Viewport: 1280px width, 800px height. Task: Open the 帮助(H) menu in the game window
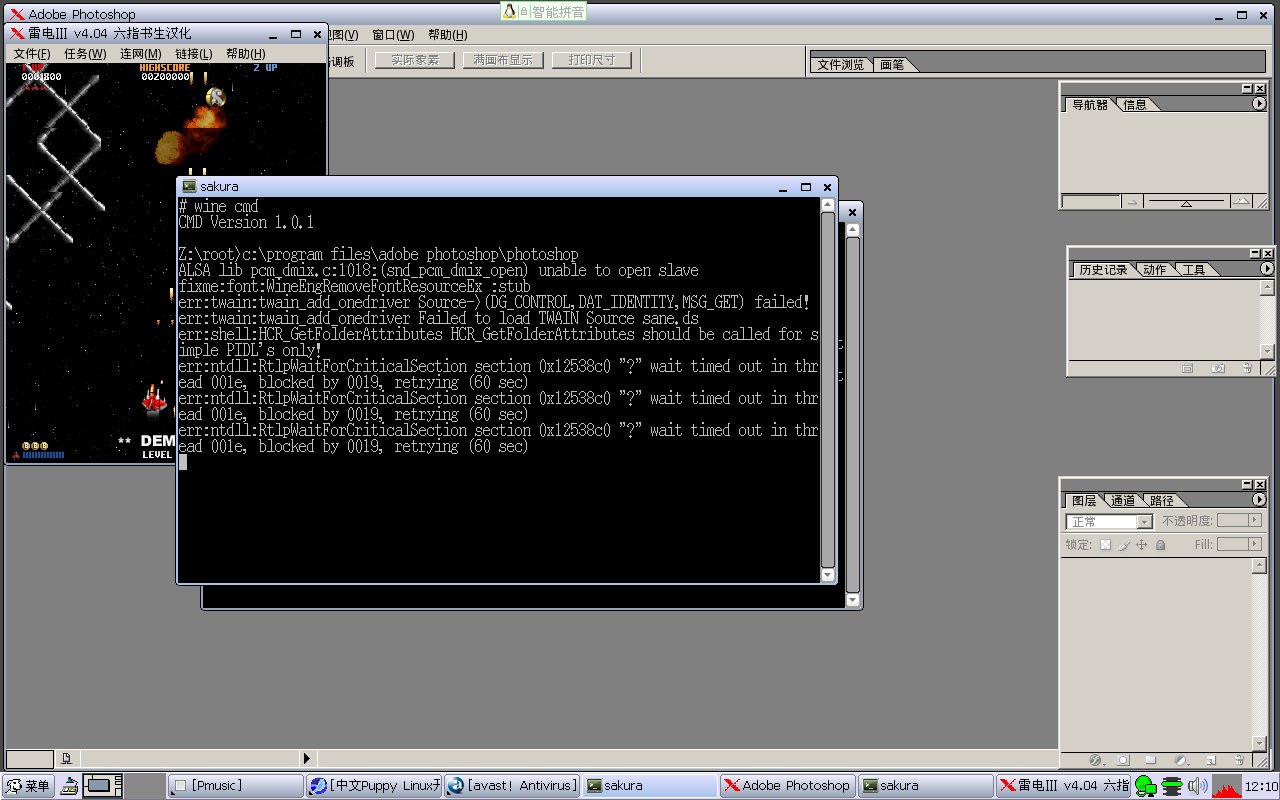(x=246, y=54)
